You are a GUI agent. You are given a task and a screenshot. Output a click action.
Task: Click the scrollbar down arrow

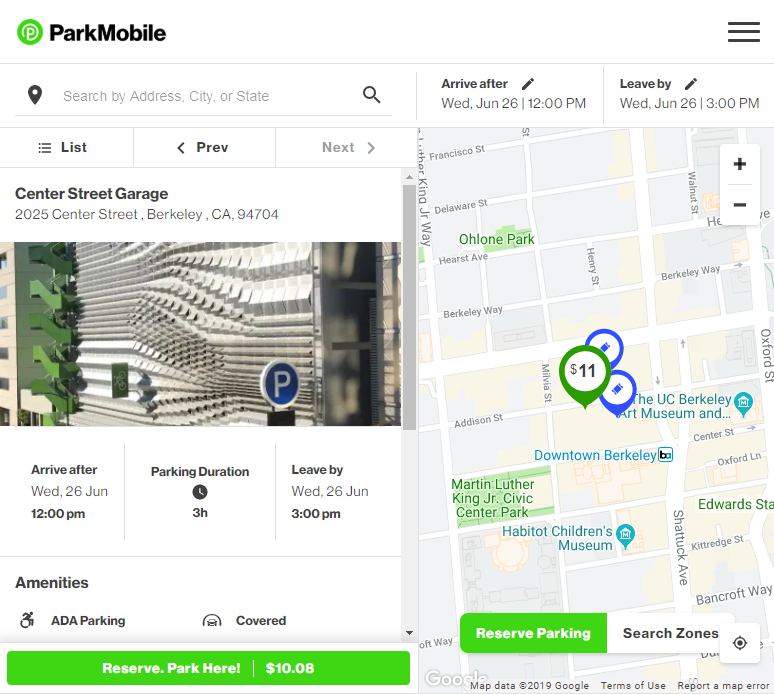(409, 633)
